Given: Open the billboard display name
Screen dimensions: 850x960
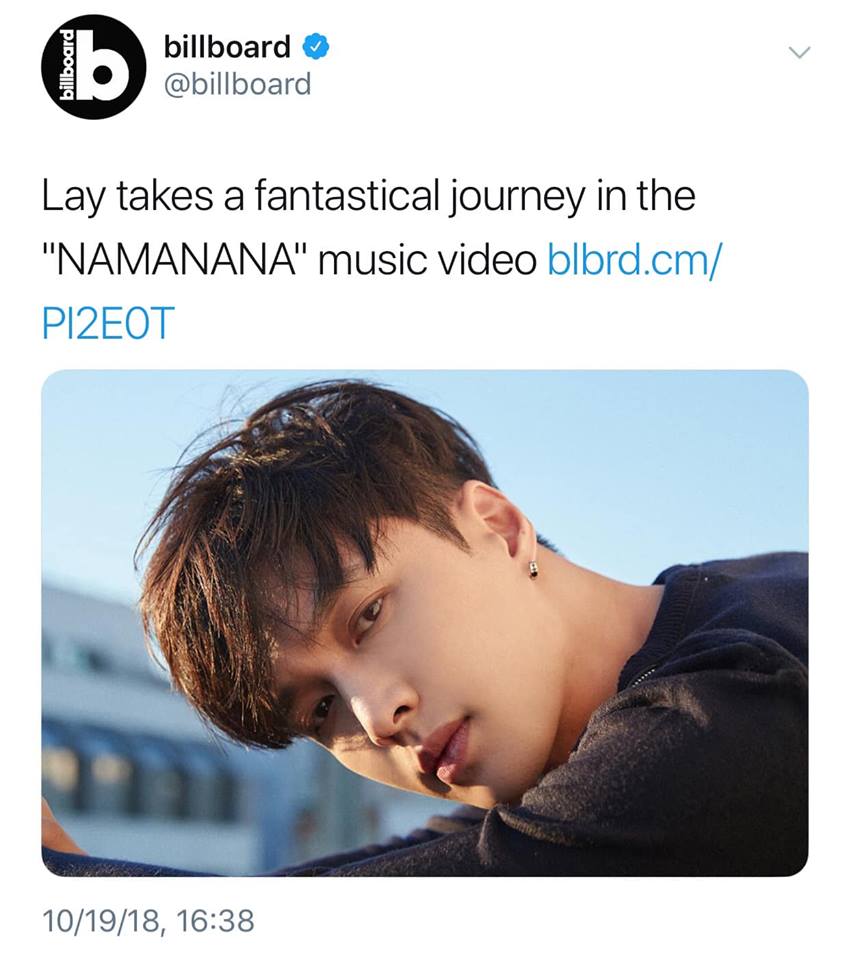Looking at the screenshot, I should pyautogui.click(x=227, y=47).
